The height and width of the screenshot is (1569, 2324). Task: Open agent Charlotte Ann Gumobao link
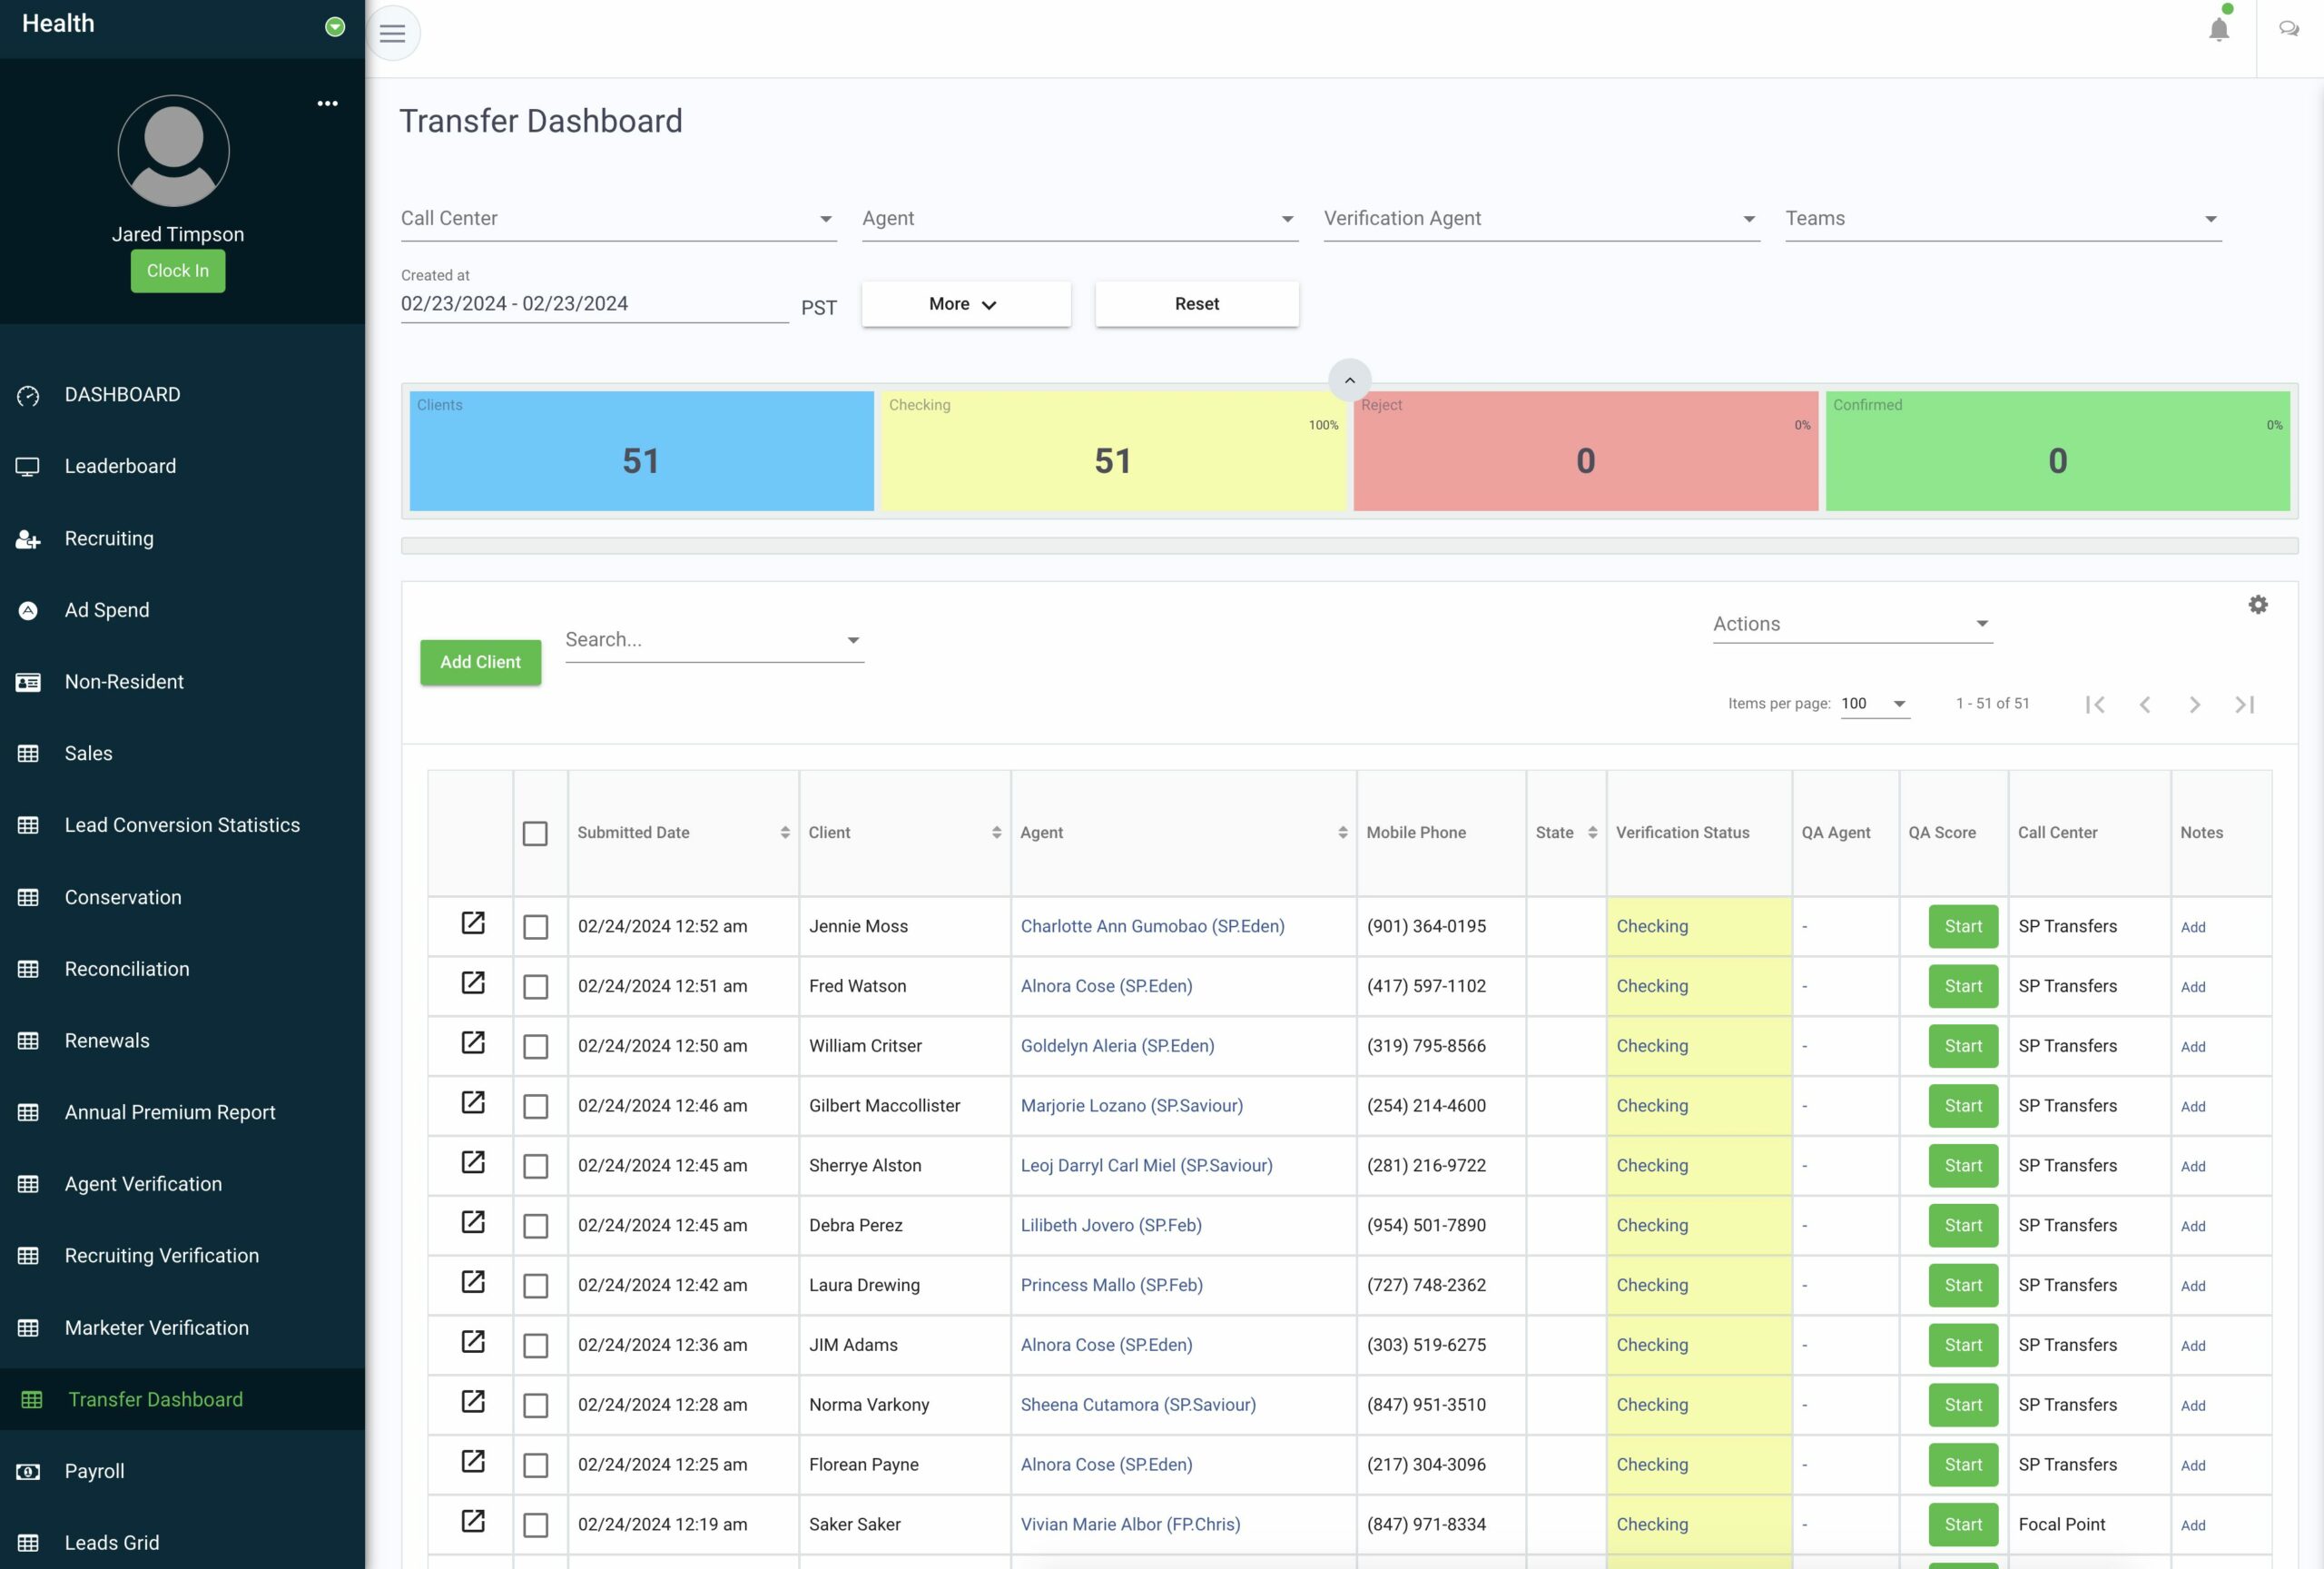(x=1152, y=927)
